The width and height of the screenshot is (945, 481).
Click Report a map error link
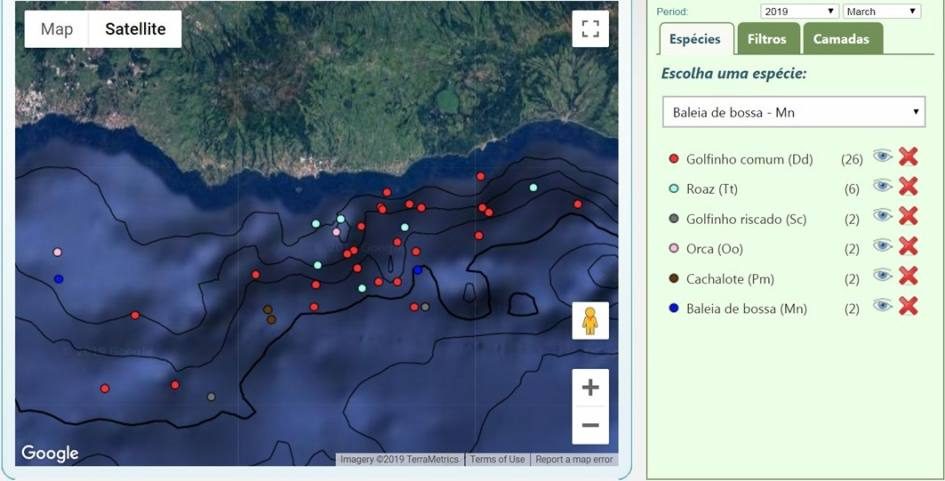click(x=574, y=460)
